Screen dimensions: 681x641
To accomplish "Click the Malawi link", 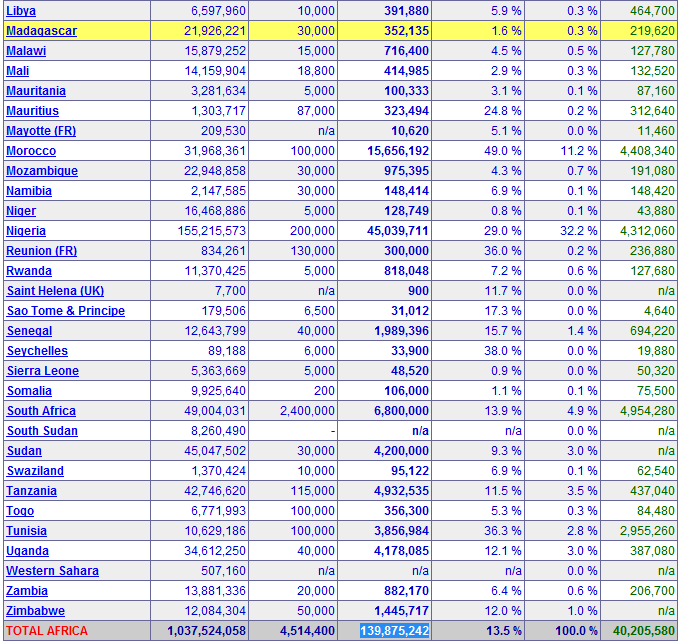I will [26, 51].
